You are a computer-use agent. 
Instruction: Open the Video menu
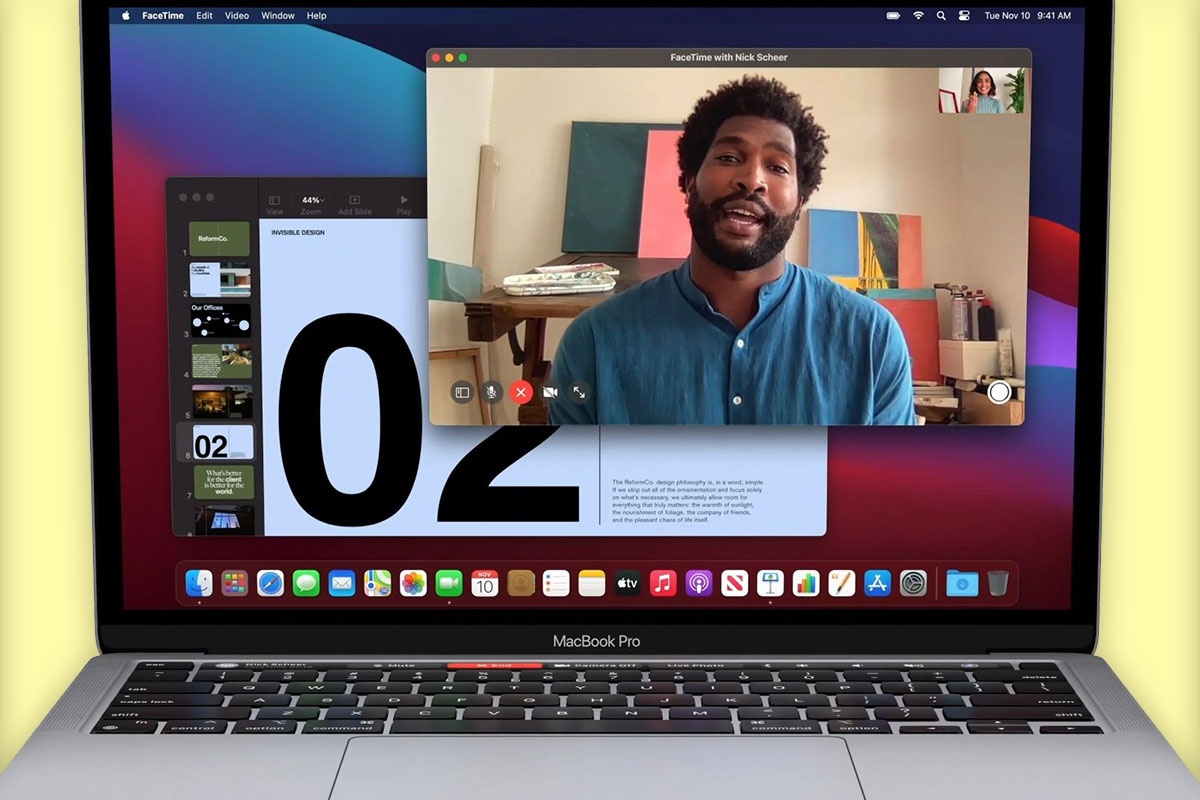[x=236, y=15]
